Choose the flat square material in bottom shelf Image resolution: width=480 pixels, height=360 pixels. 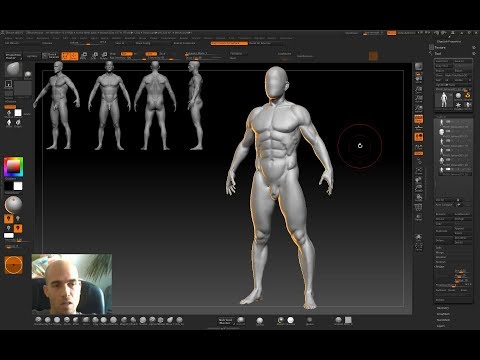[348, 320]
